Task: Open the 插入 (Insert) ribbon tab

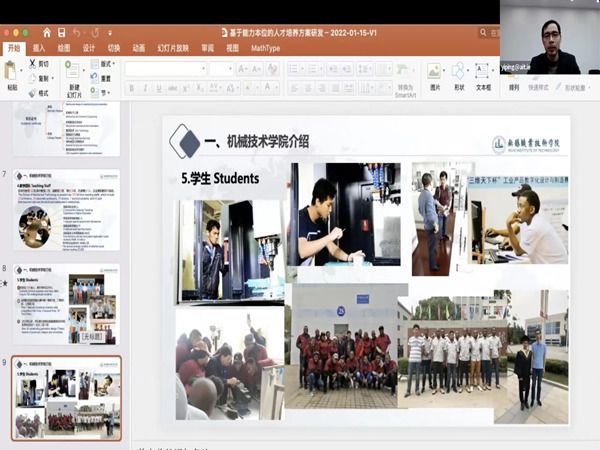Action: pyautogui.click(x=39, y=47)
